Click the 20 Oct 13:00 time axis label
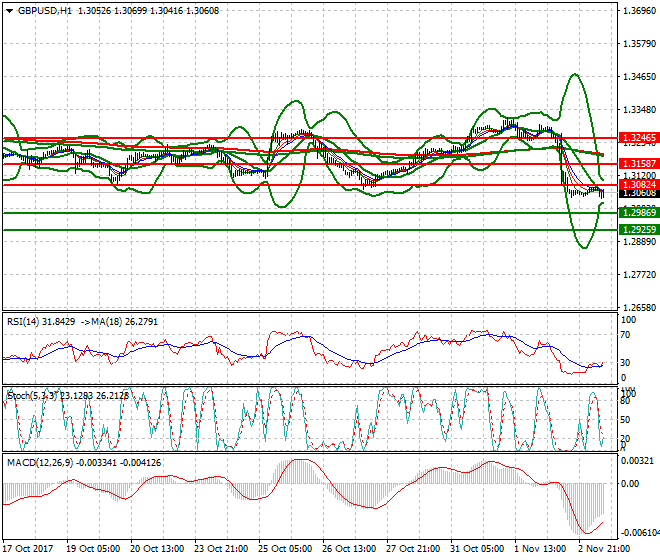Viewport: 660px width, 560px height. 157,549
